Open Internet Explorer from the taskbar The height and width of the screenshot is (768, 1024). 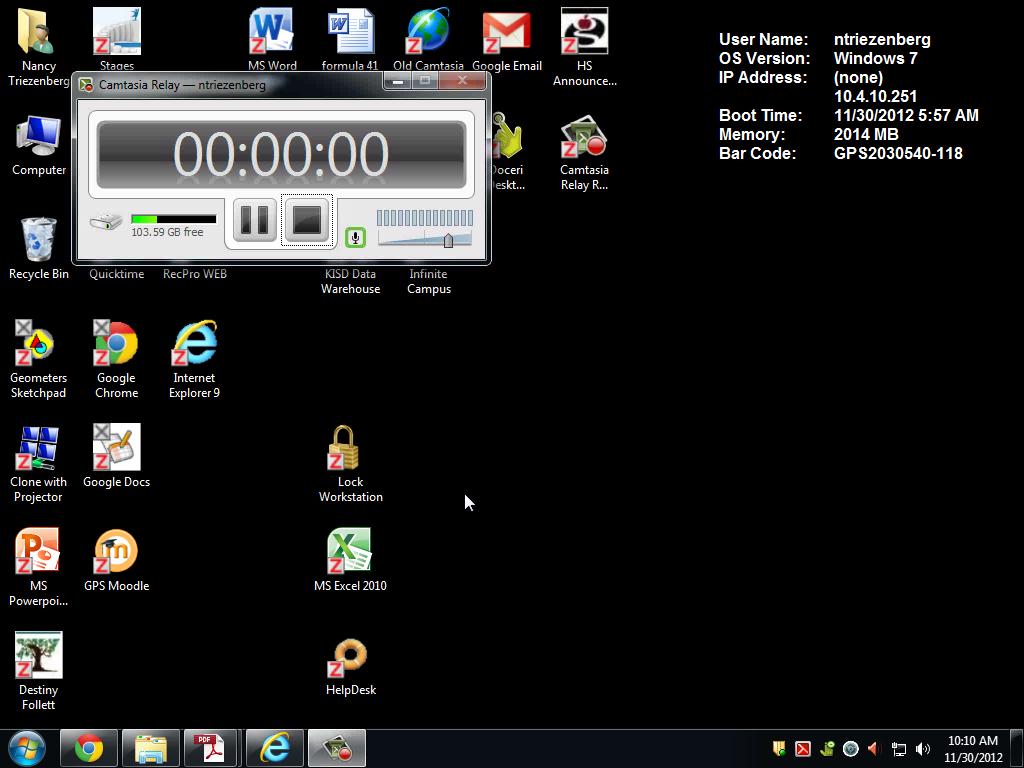275,748
